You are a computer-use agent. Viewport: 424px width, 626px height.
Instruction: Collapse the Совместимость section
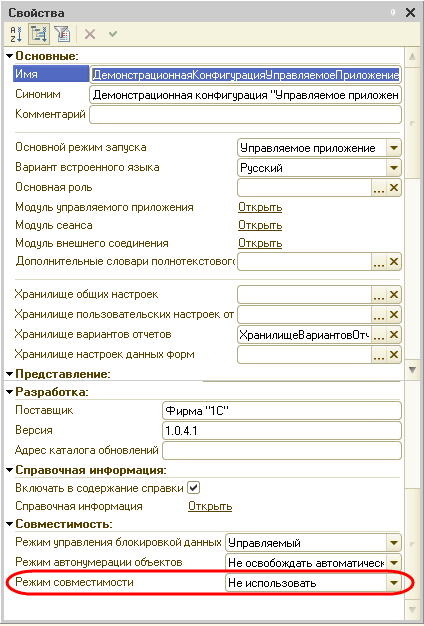click(10, 524)
